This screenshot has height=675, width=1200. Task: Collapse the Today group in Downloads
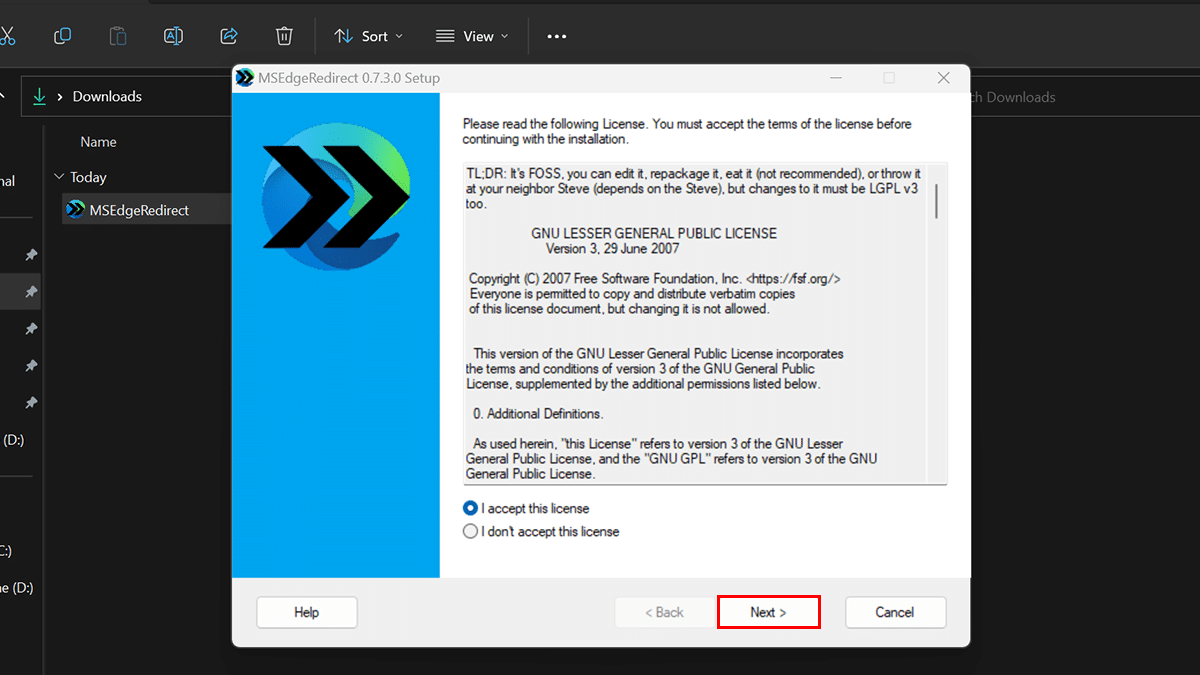tap(59, 177)
